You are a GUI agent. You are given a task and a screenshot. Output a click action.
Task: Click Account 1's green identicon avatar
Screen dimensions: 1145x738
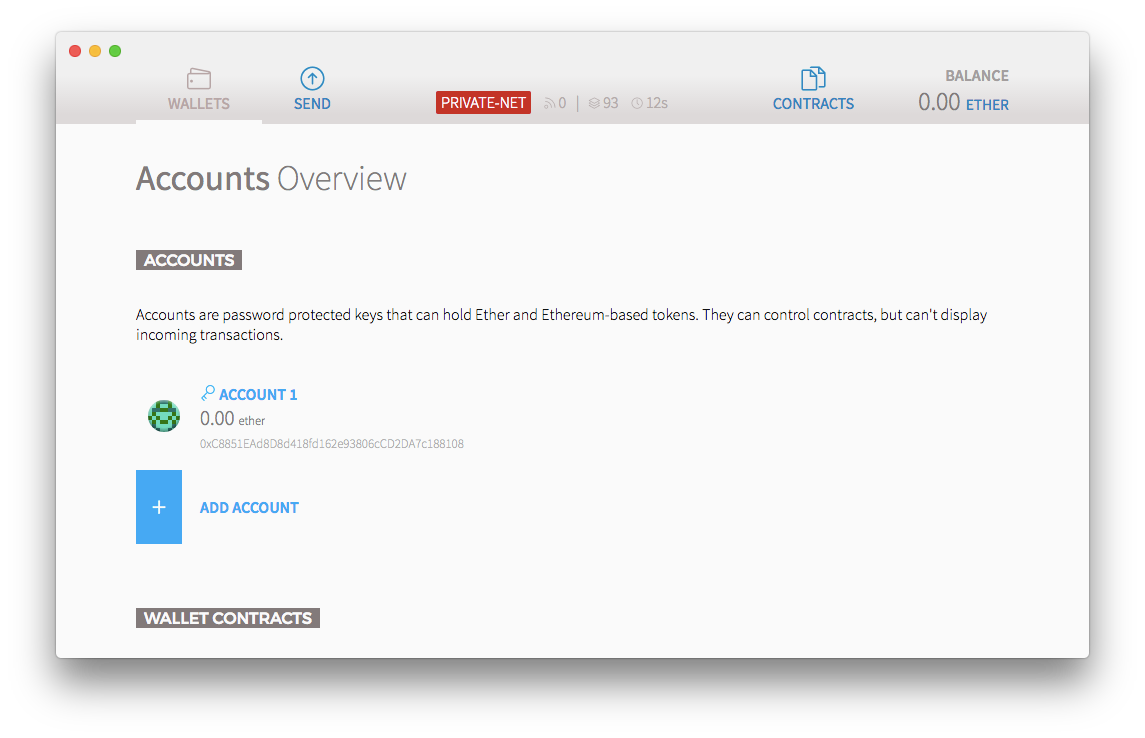click(x=163, y=416)
